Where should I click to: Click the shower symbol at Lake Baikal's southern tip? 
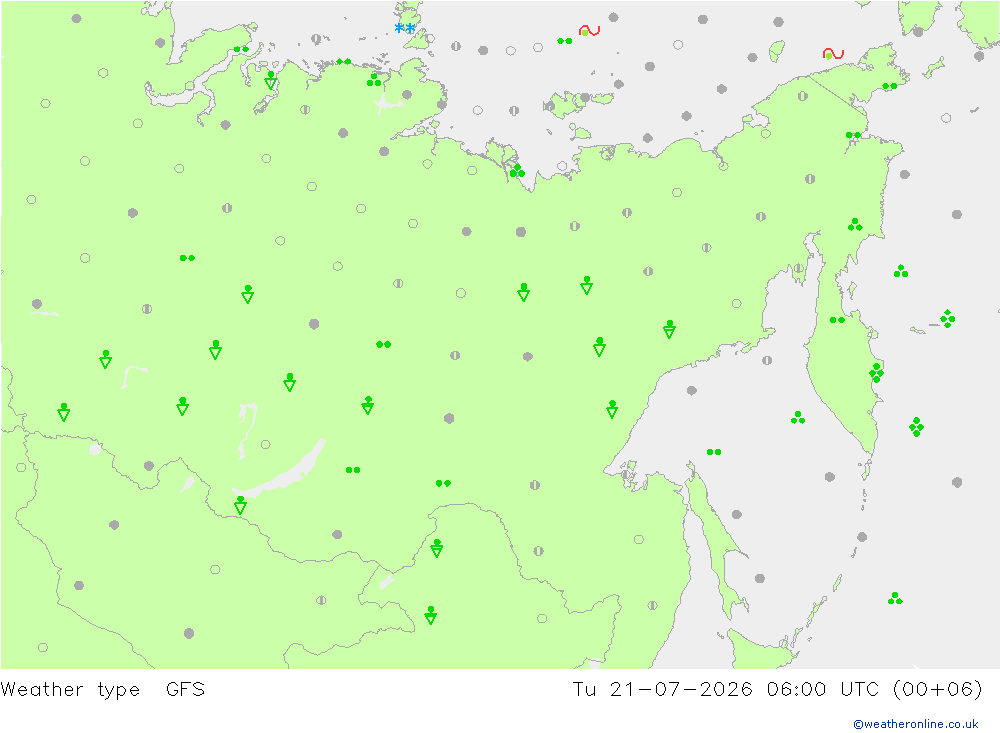[240, 505]
